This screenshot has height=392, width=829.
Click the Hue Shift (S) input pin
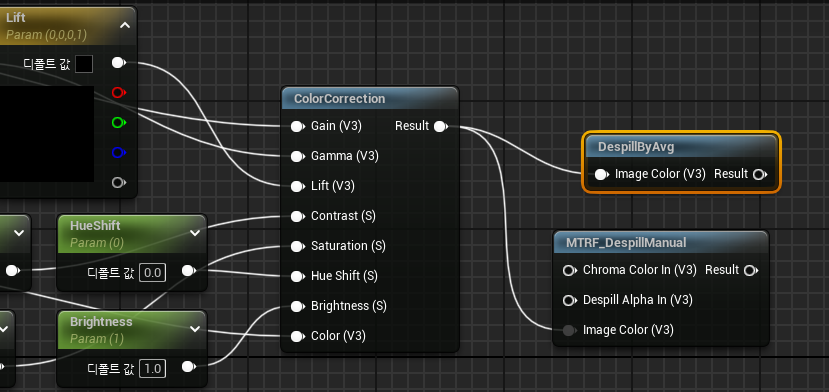(x=298, y=276)
